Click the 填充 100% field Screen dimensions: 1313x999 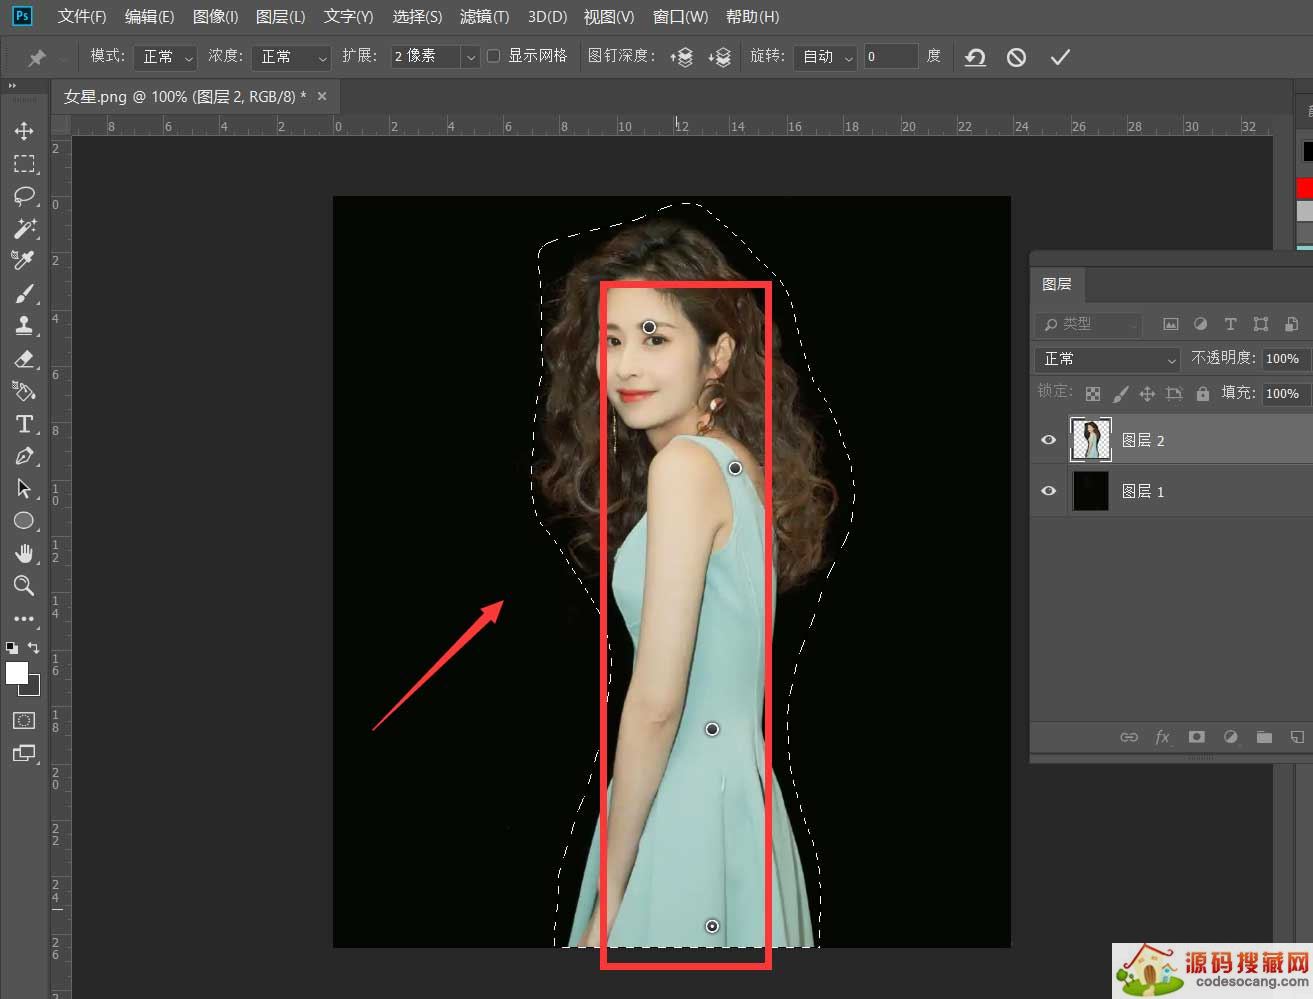[1285, 393]
